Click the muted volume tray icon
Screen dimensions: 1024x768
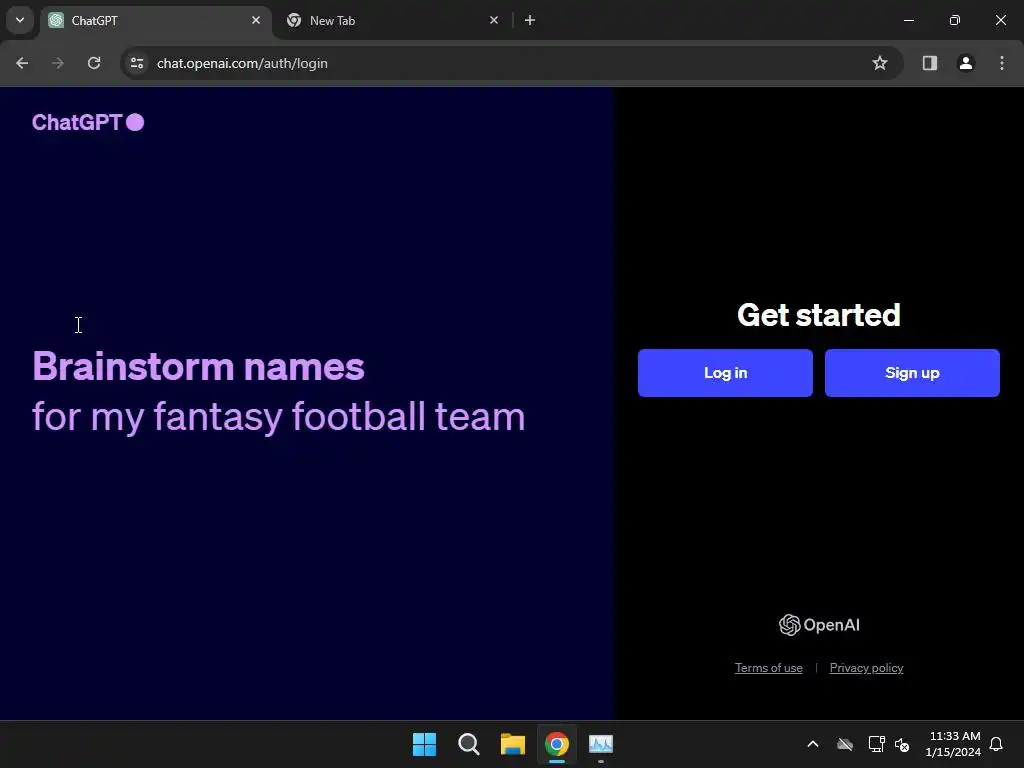[902, 744]
